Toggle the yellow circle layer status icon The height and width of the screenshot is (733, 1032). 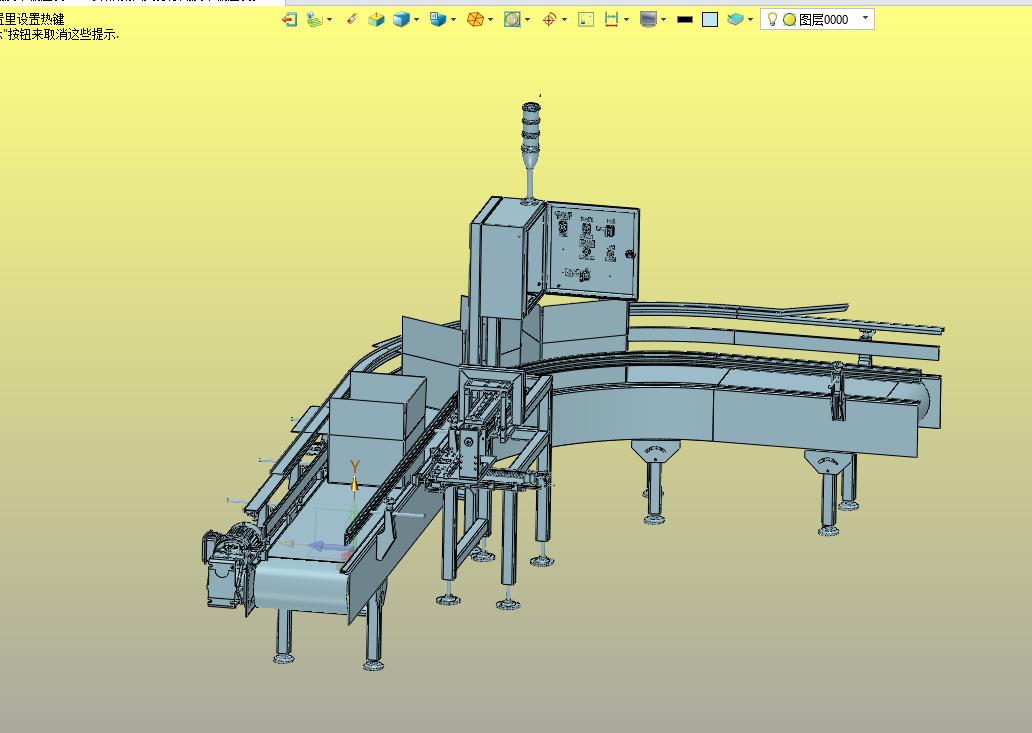pyautogui.click(x=789, y=19)
